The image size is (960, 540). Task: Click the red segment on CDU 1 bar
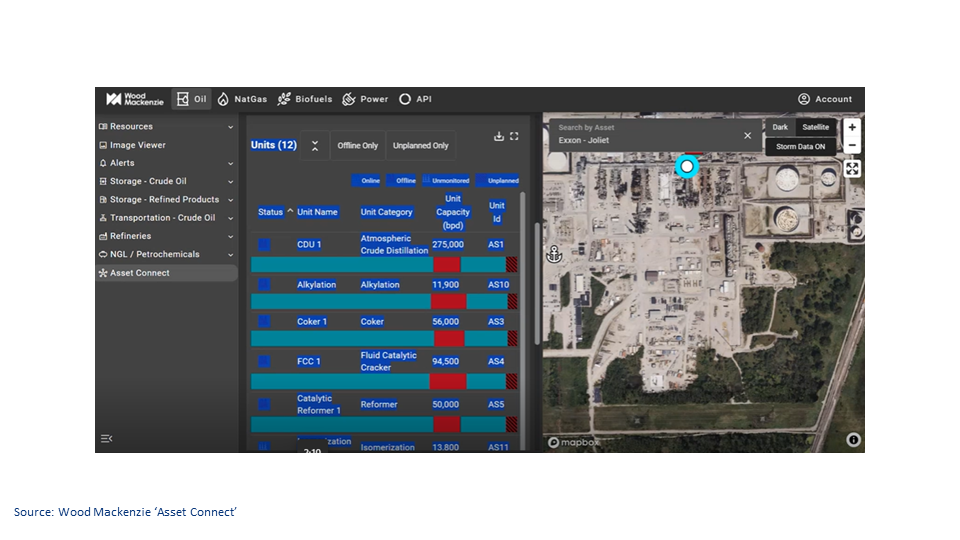point(446,265)
